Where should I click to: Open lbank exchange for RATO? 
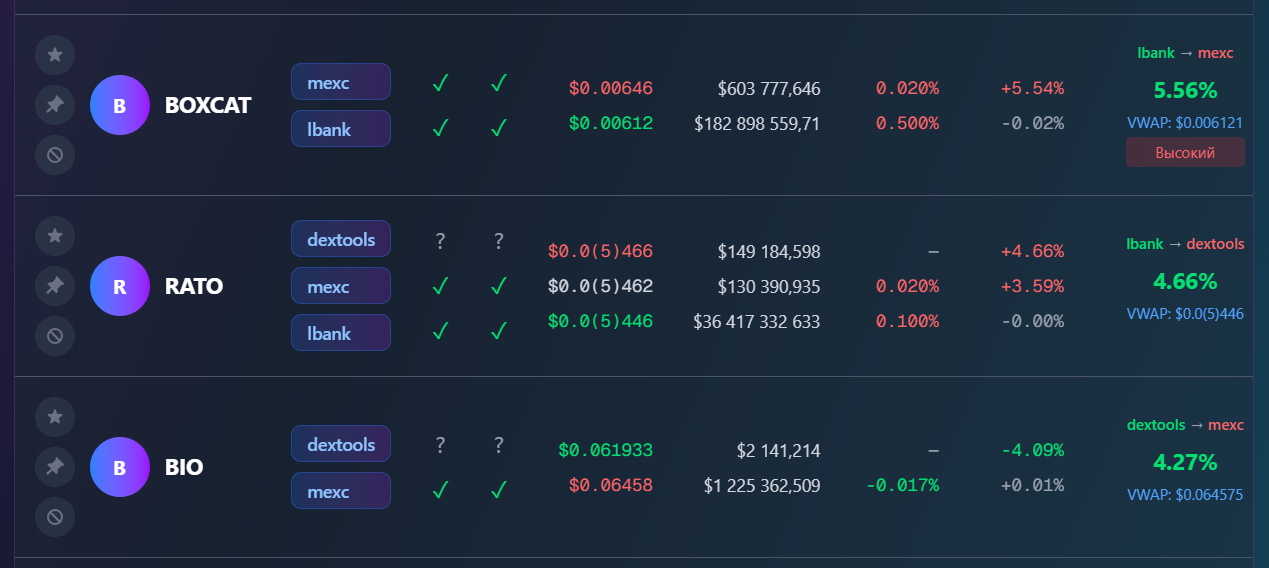340,333
